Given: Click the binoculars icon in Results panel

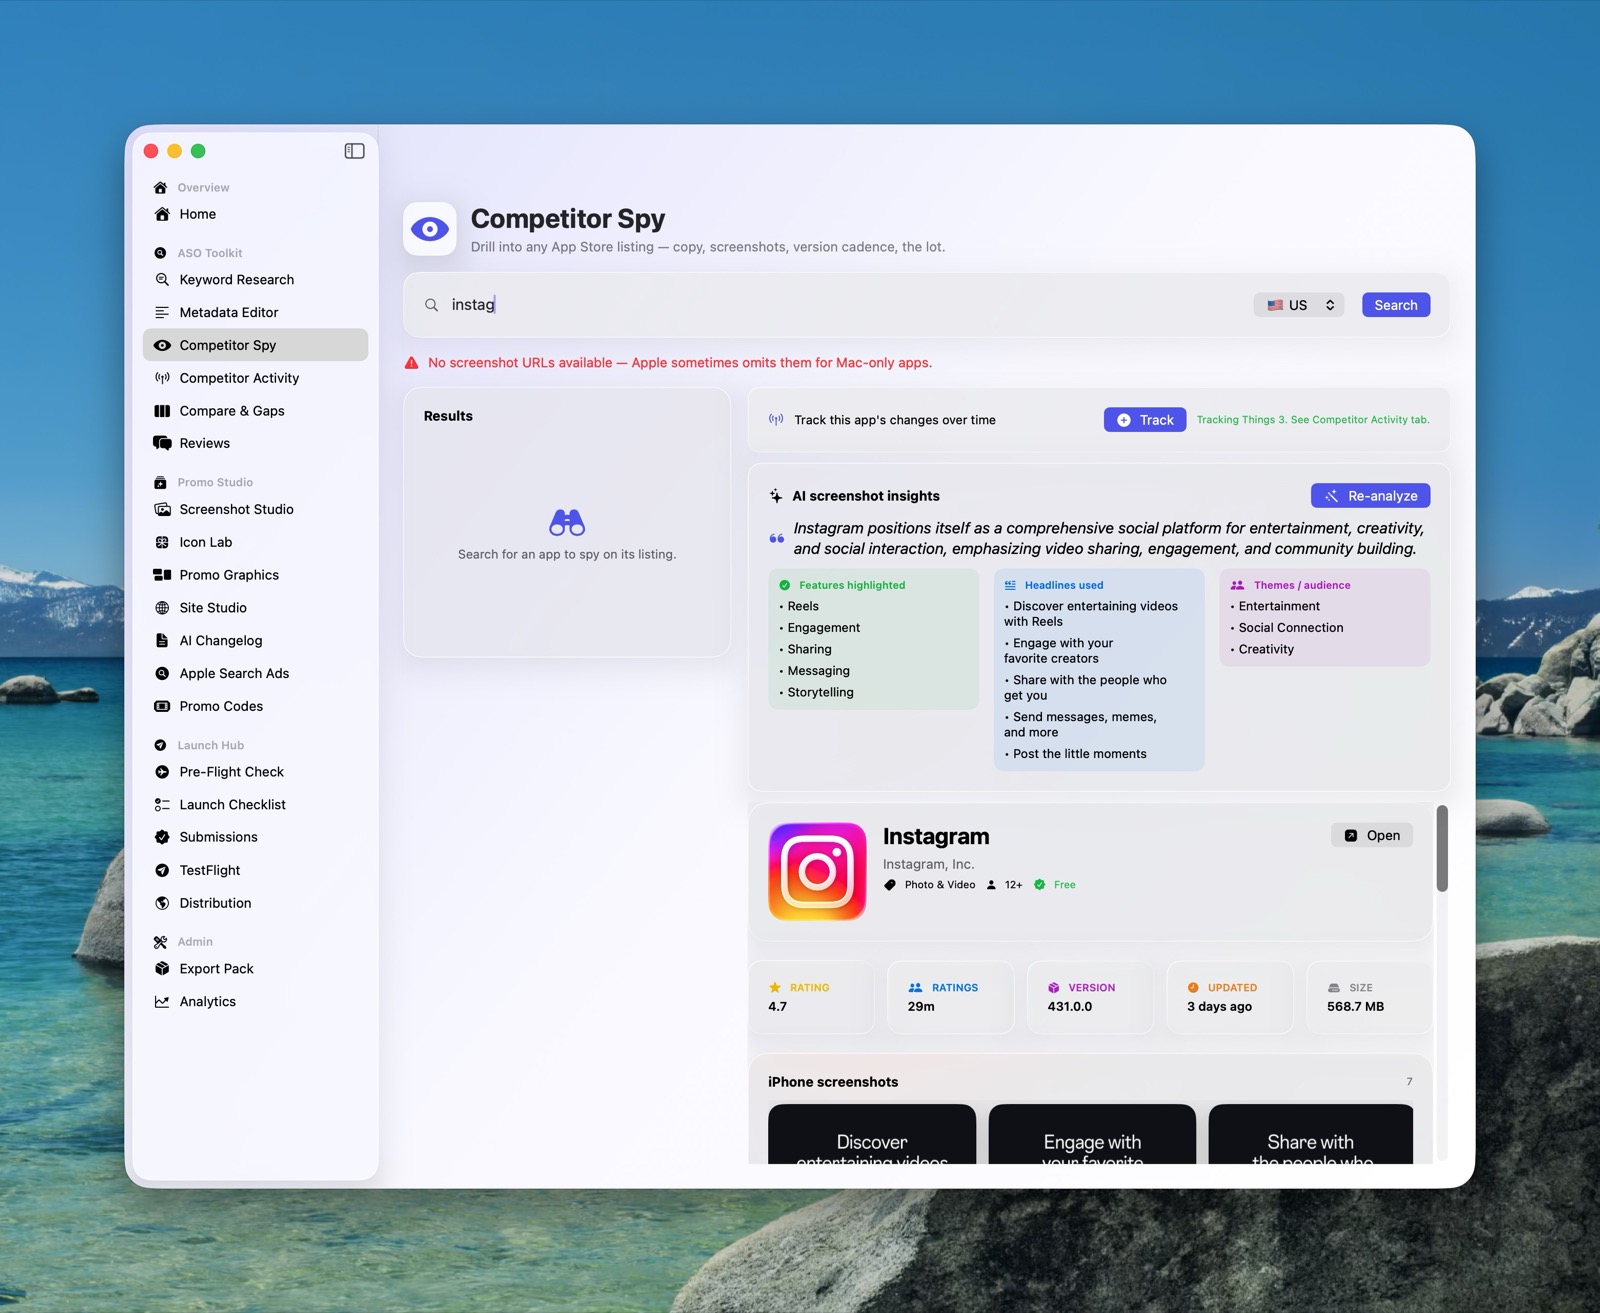Looking at the screenshot, I should pos(567,522).
